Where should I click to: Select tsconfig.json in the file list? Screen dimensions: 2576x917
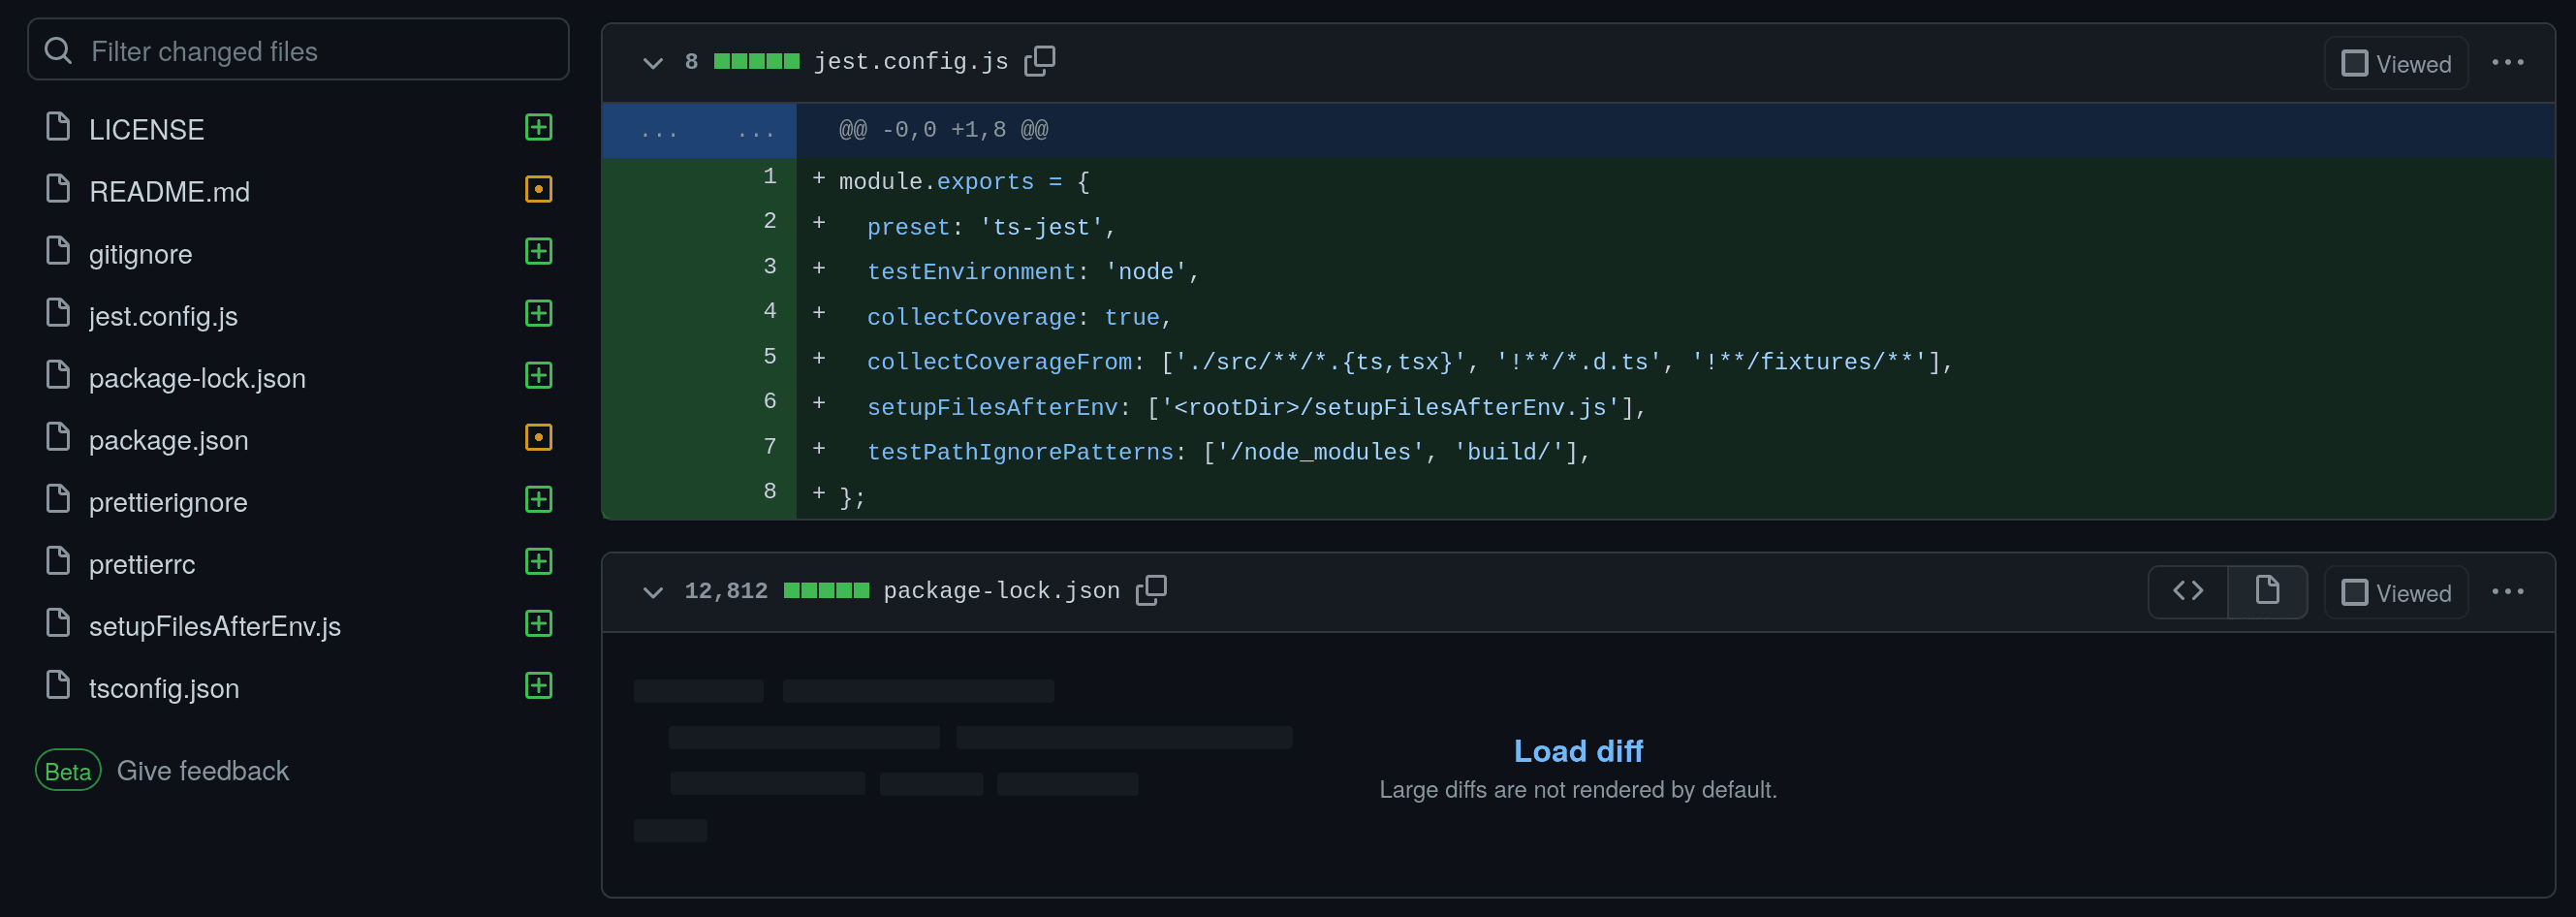click(164, 688)
